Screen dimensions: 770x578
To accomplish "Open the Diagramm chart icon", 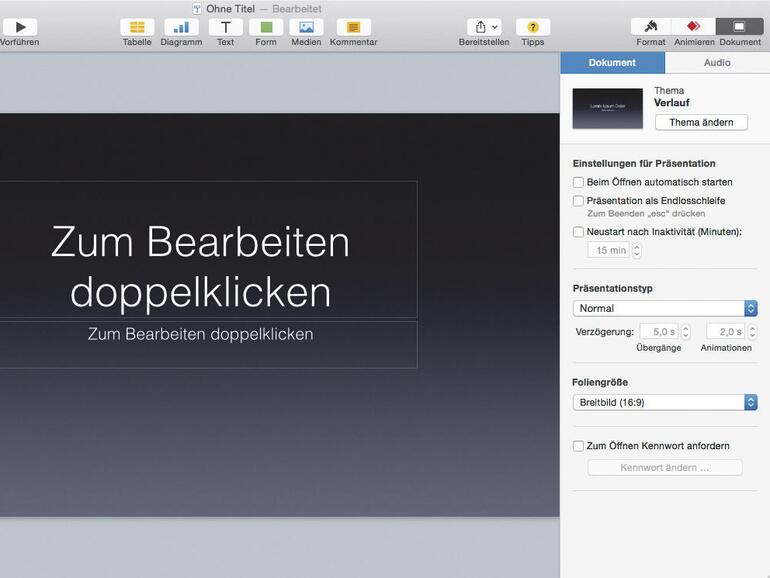I will 181,27.
